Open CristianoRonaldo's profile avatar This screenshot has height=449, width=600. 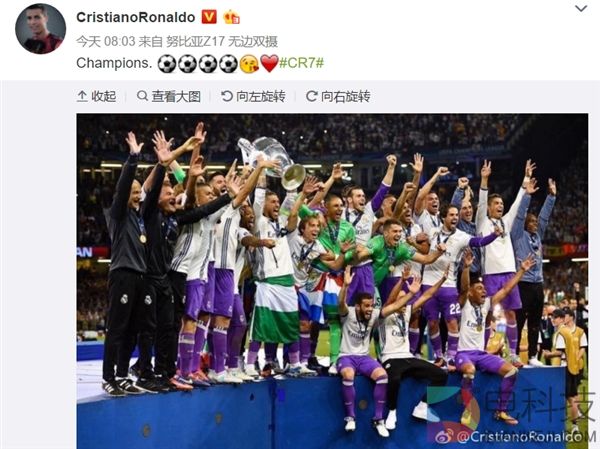(40, 29)
